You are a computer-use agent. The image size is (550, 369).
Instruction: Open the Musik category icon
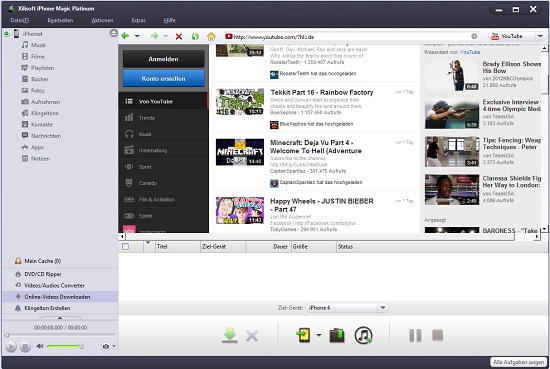[x=25, y=45]
